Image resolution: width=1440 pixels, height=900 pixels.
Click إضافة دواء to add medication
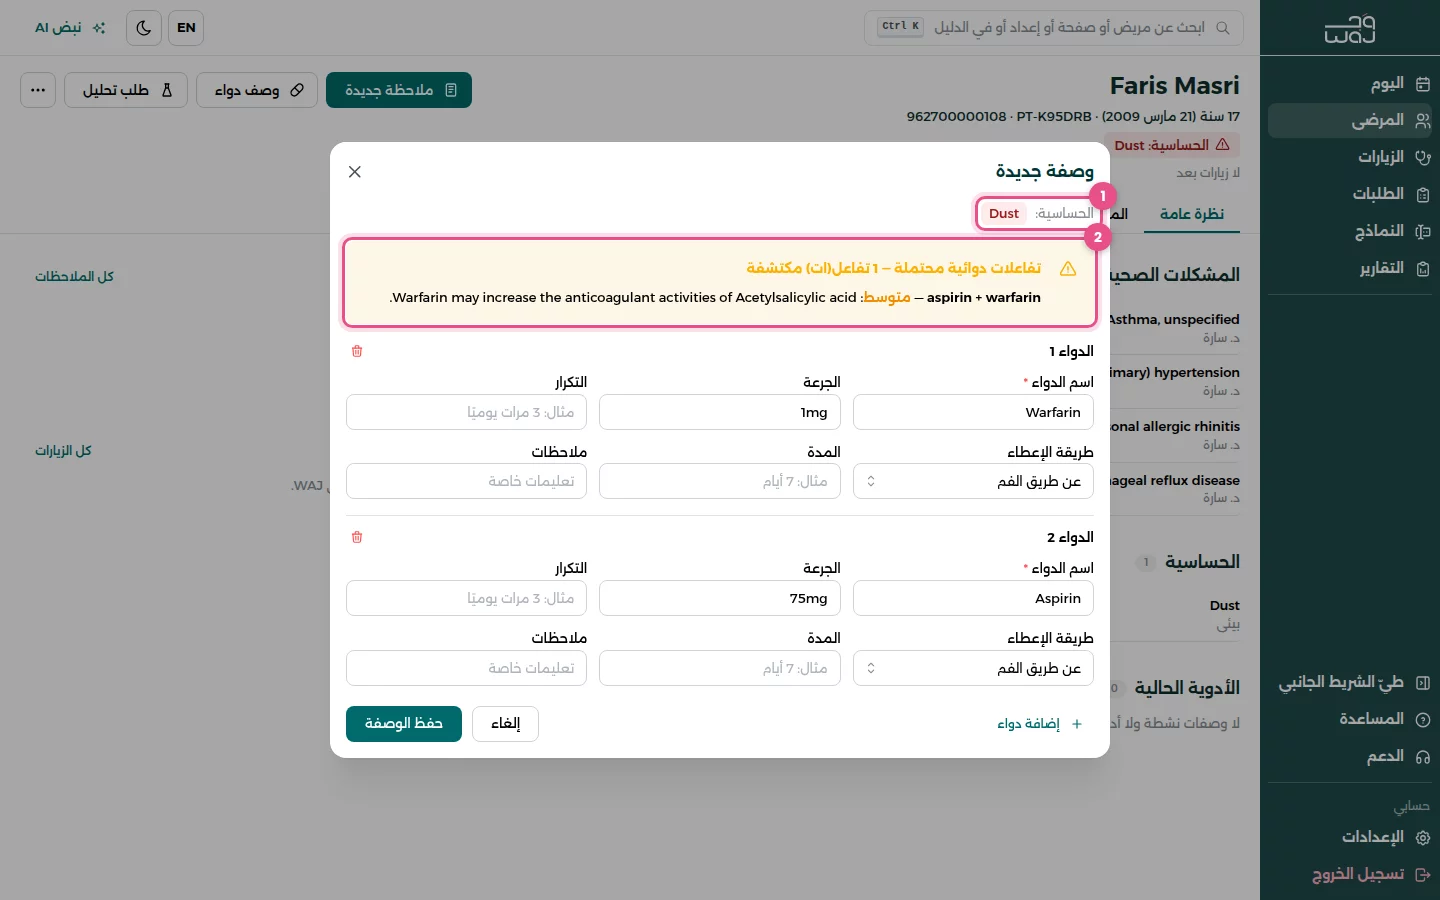point(1040,724)
